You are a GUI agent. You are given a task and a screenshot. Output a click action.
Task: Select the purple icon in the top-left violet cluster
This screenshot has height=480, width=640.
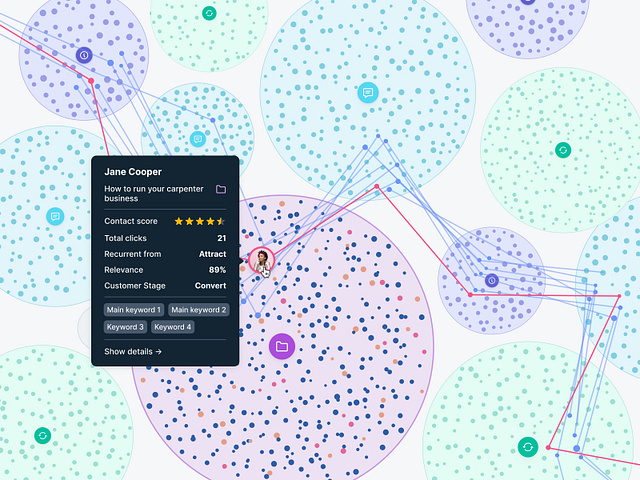tap(84, 55)
